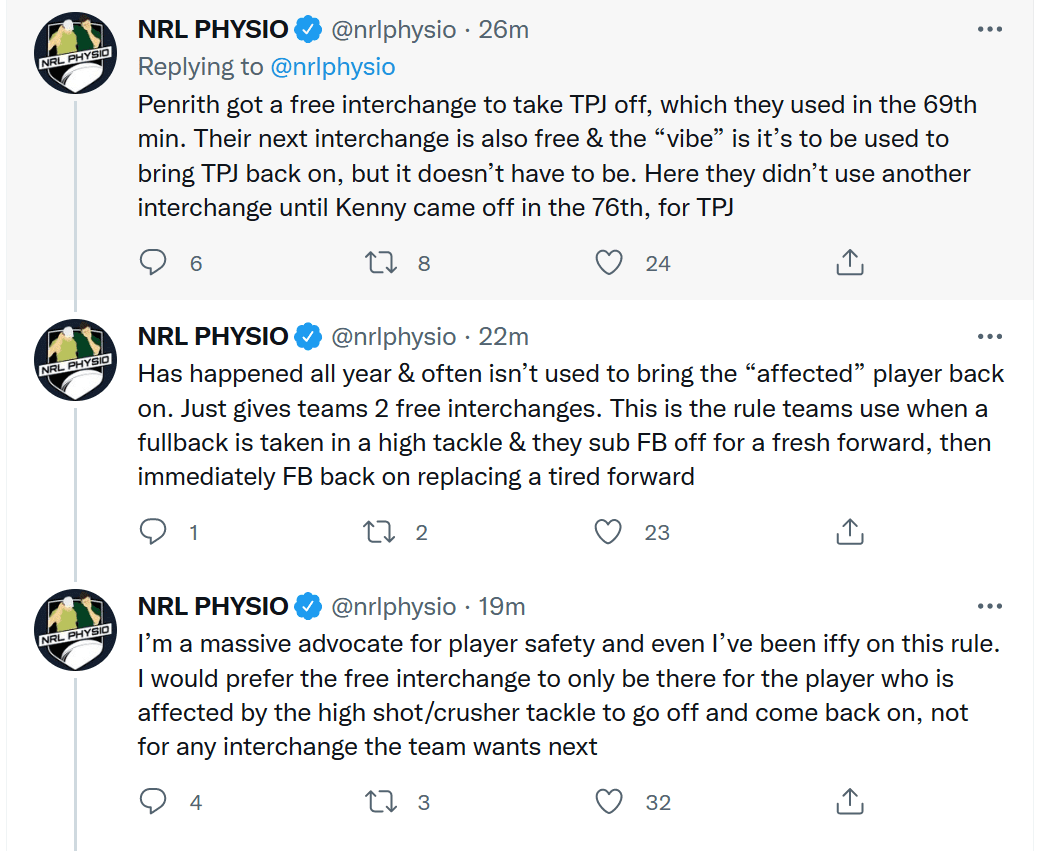Reply to the 26m tweet about Penrith

(x=153, y=262)
